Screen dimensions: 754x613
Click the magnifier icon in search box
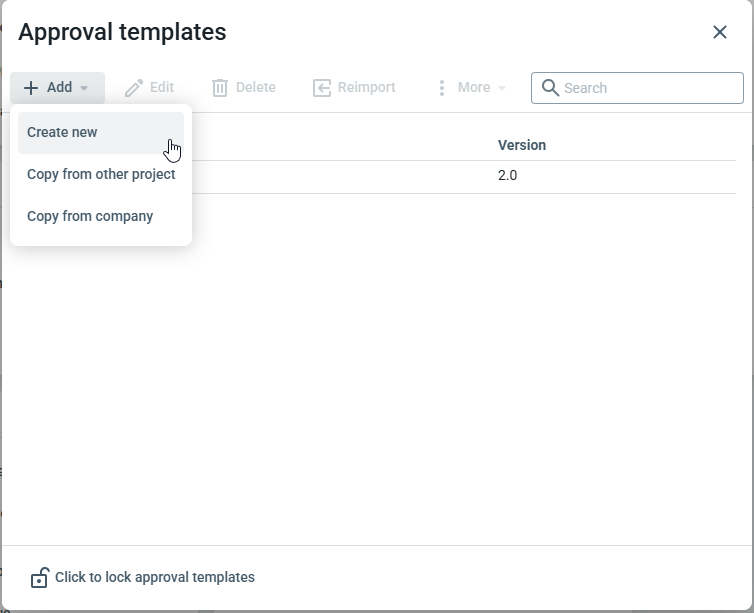pyautogui.click(x=550, y=88)
